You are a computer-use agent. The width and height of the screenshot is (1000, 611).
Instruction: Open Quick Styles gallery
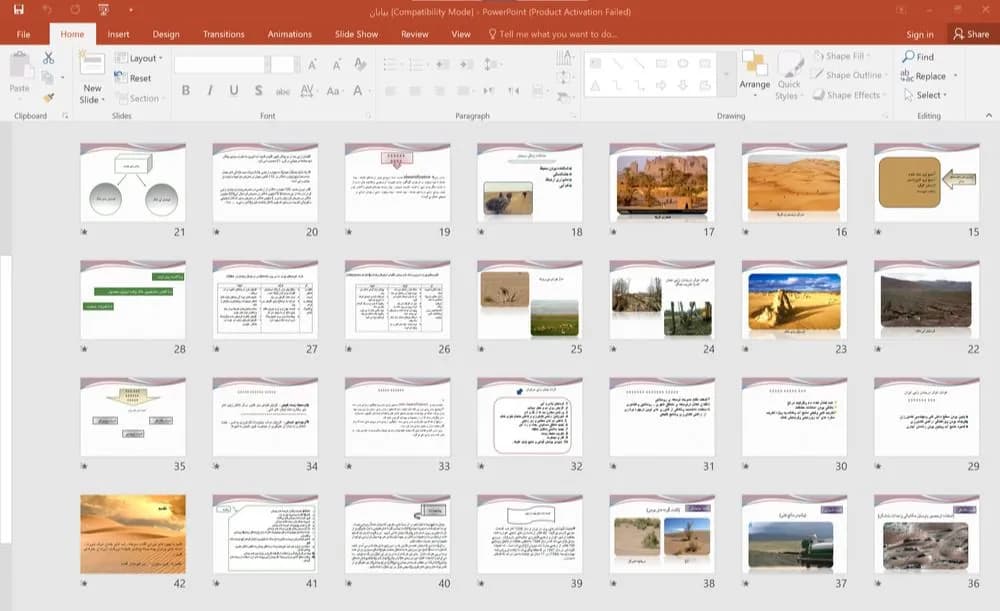(789, 76)
